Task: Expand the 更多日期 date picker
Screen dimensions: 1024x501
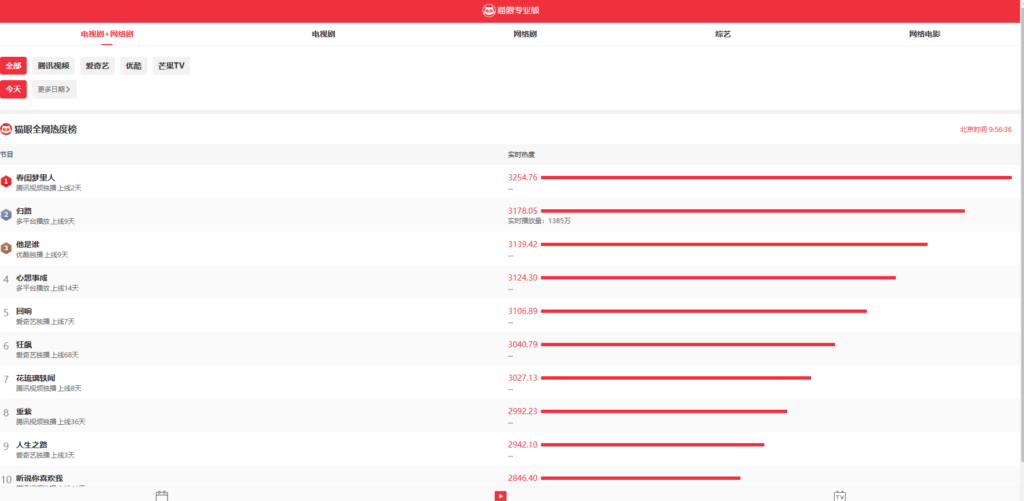Action: click(54, 89)
